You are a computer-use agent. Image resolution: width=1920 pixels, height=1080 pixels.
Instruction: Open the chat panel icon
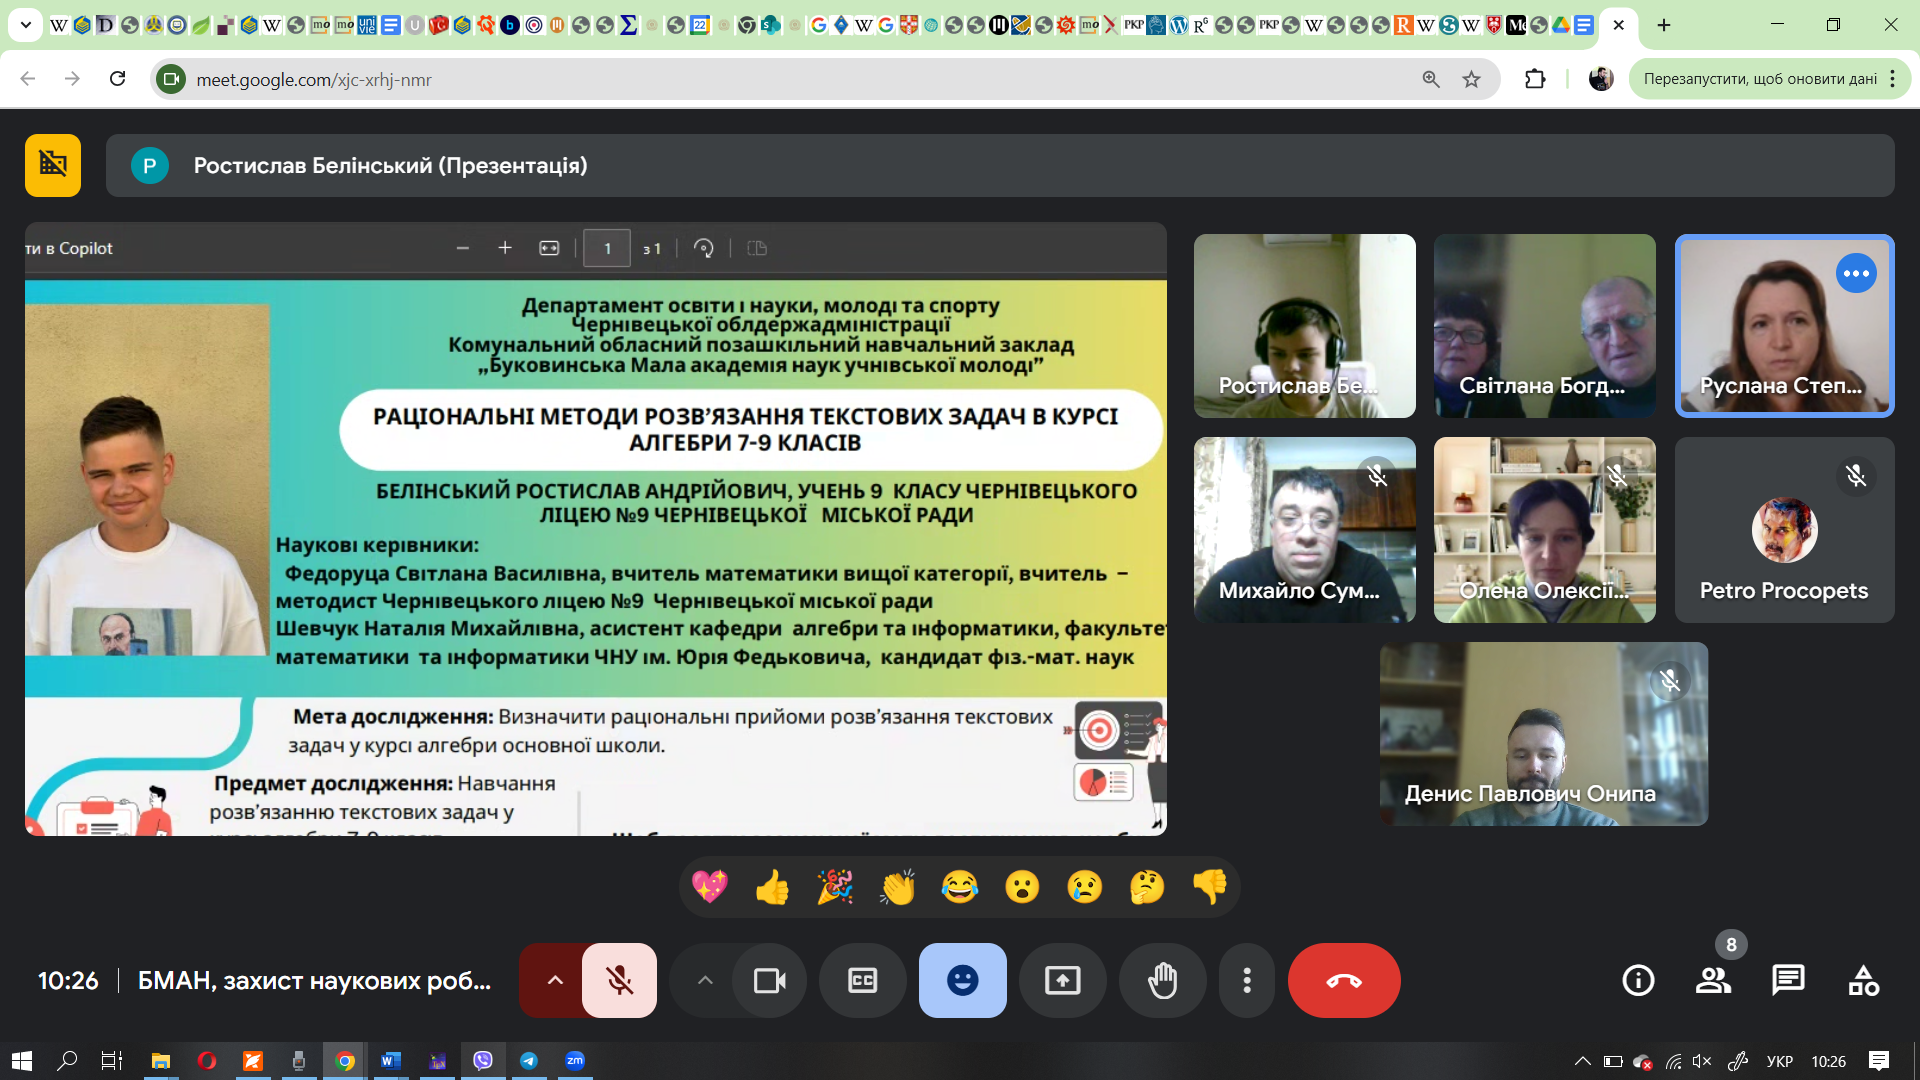tap(1787, 980)
